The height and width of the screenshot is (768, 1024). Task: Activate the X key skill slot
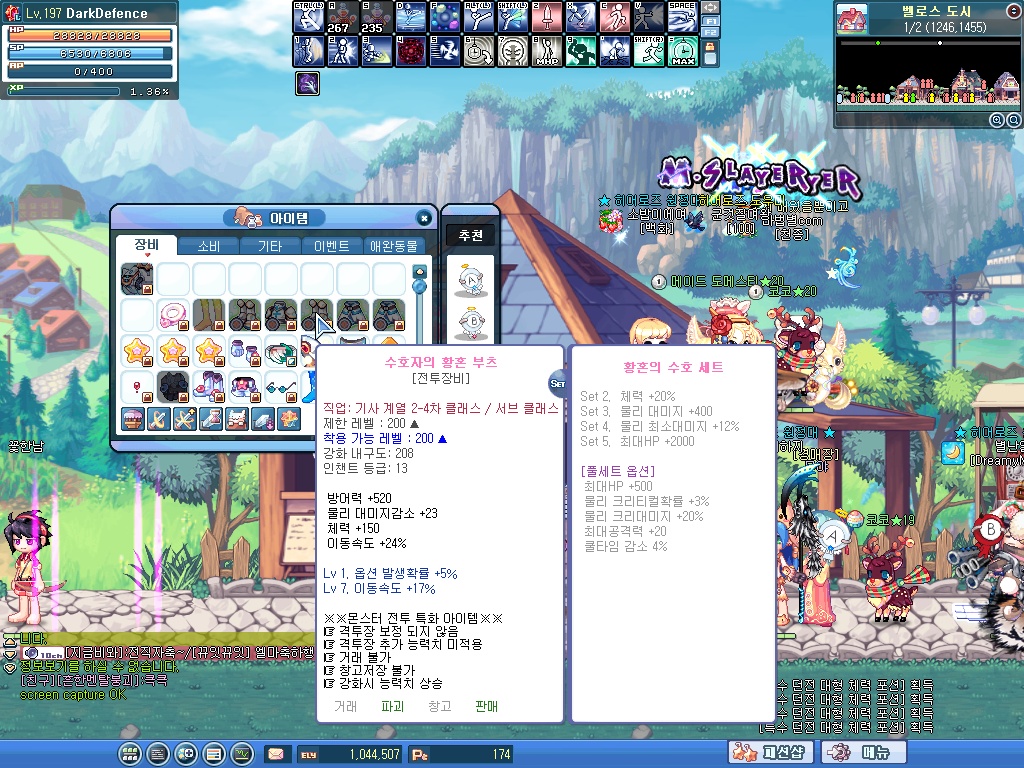581,17
